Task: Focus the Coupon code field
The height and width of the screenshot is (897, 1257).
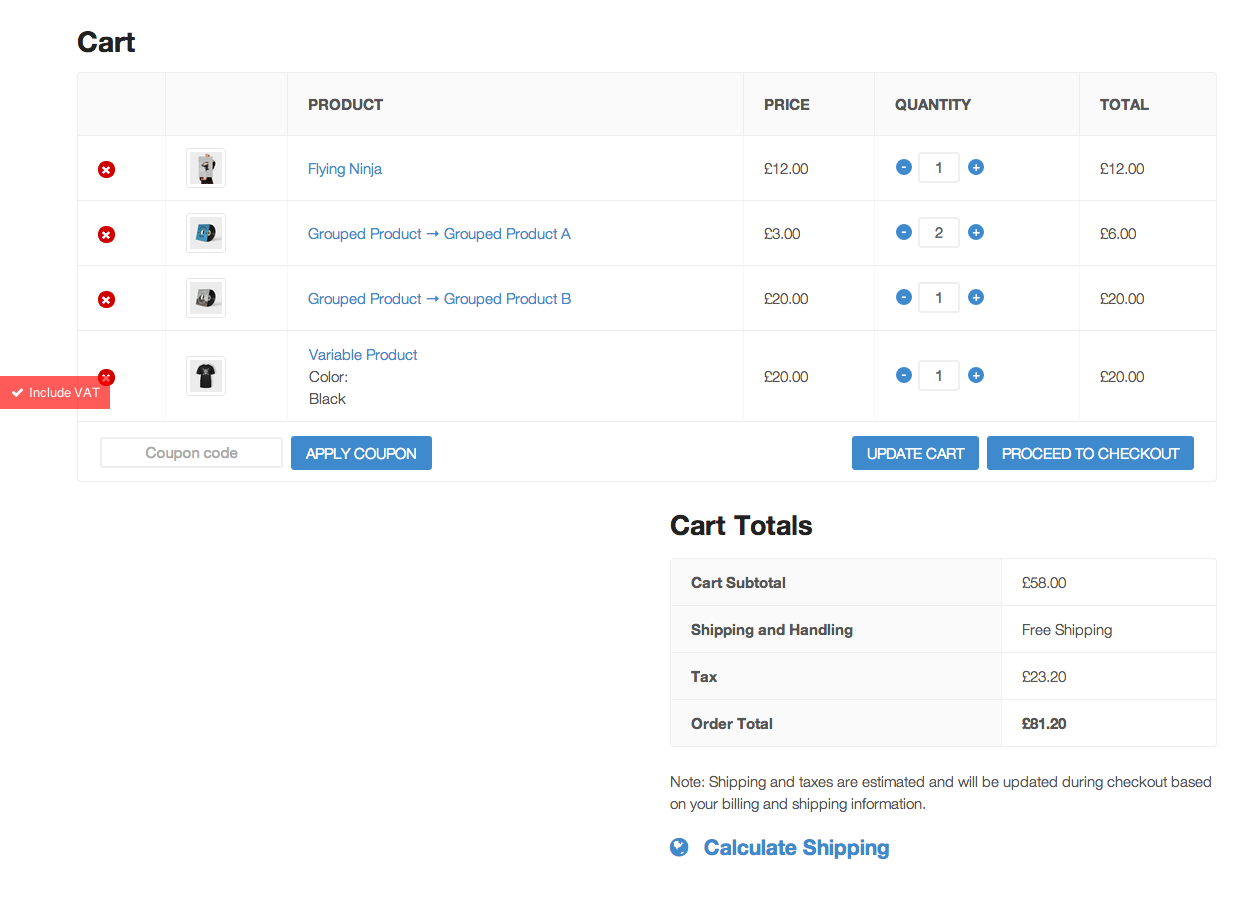Action: coord(191,453)
